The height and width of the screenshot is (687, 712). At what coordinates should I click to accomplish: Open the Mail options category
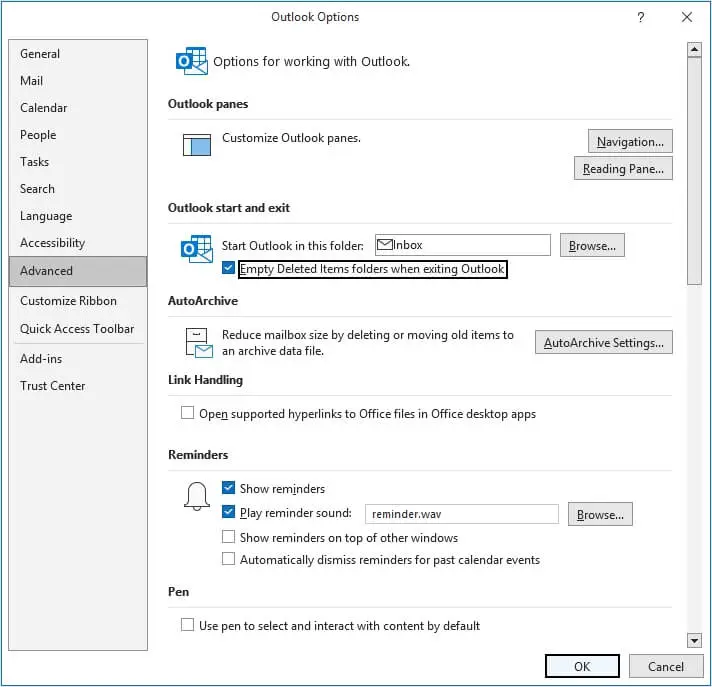pyautogui.click(x=78, y=81)
